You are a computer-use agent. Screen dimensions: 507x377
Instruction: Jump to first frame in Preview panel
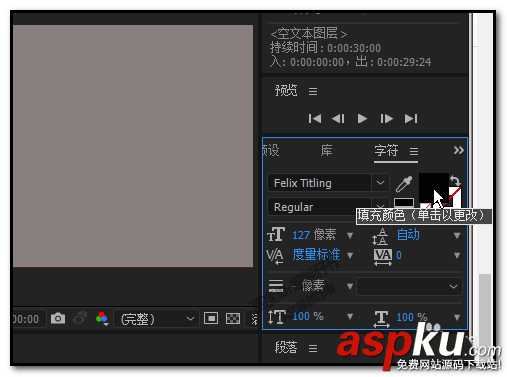[315, 119]
